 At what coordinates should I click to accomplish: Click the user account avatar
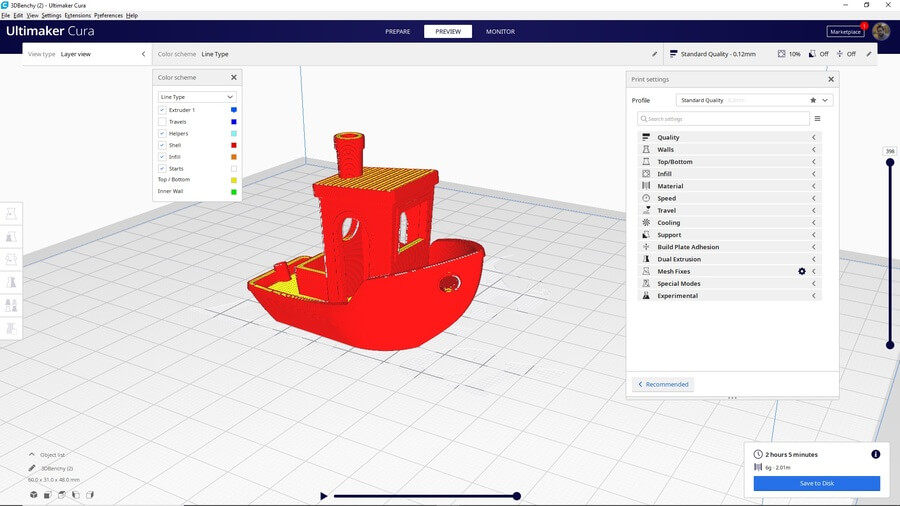(x=881, y=31)
